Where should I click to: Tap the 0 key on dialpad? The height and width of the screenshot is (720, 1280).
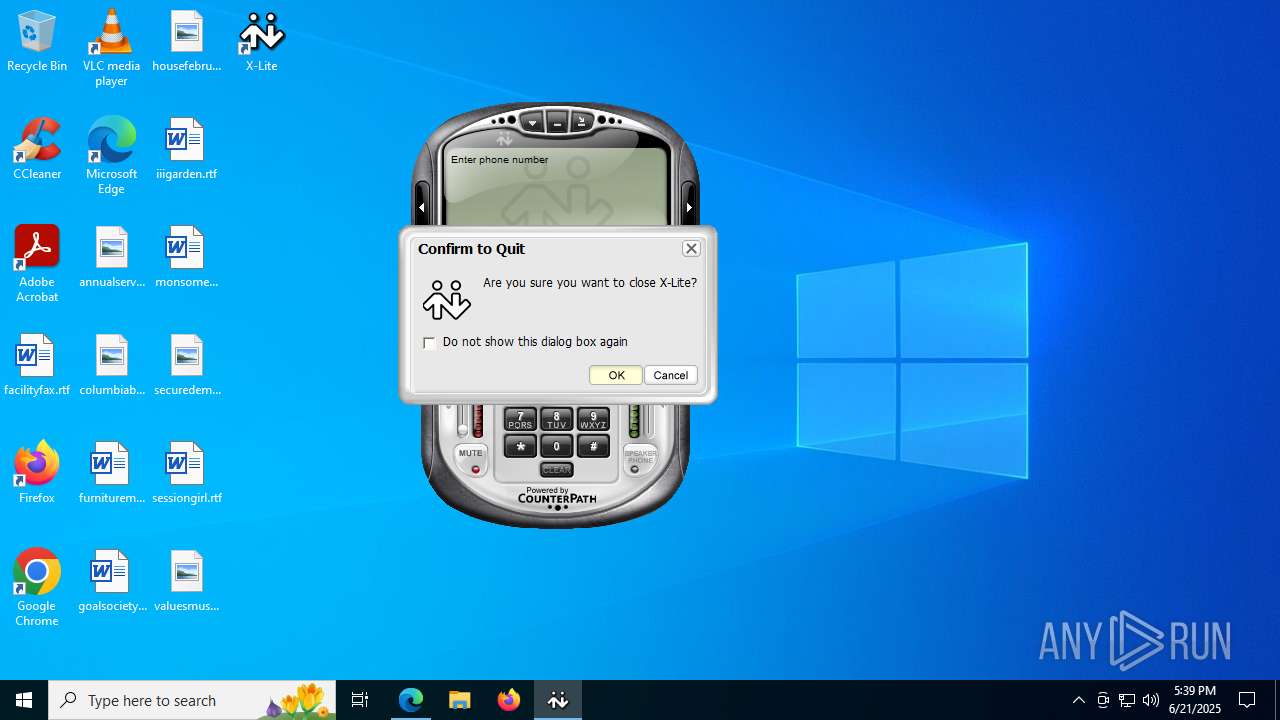557,446
